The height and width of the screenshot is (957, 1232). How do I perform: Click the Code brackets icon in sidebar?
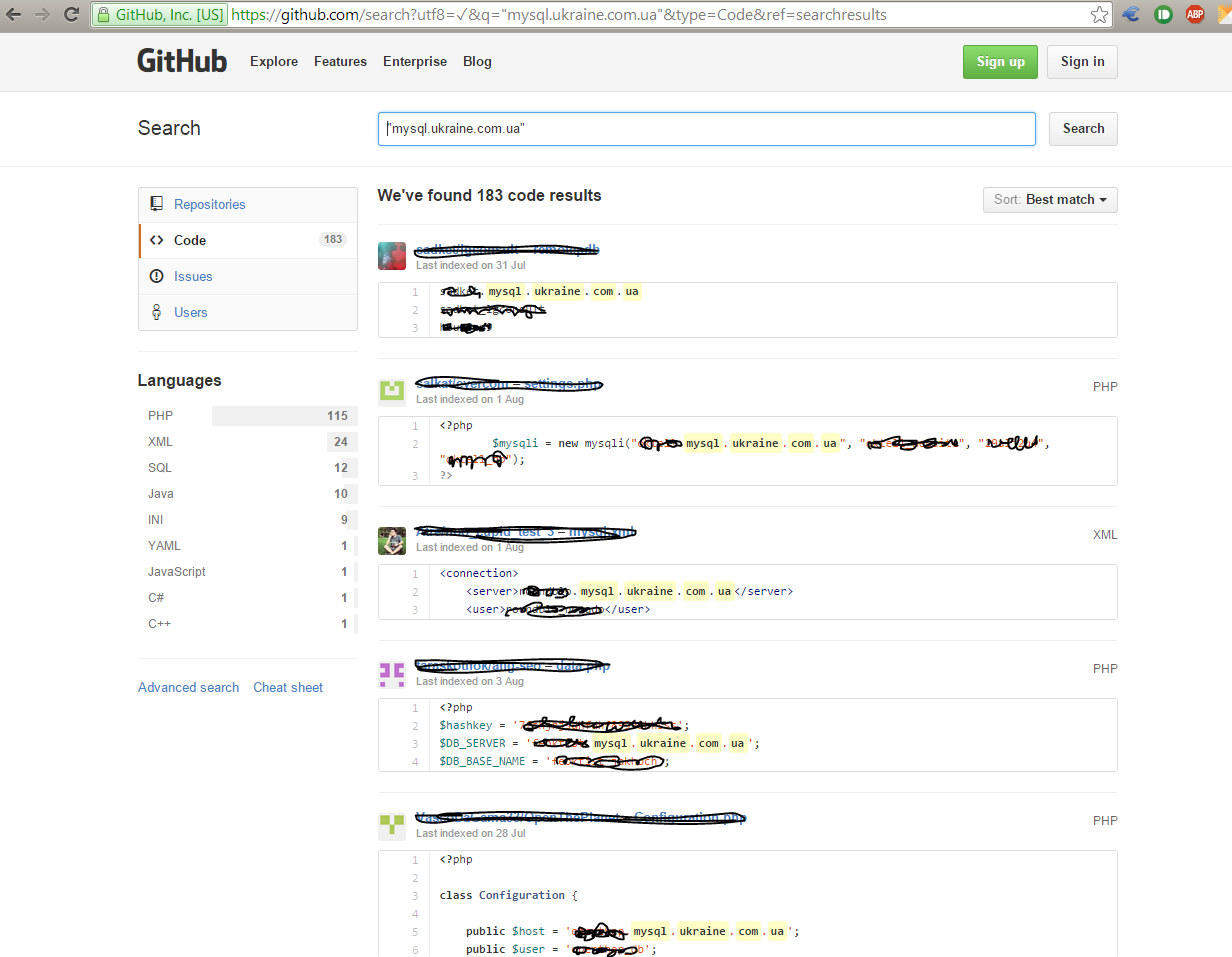[156, 240]
